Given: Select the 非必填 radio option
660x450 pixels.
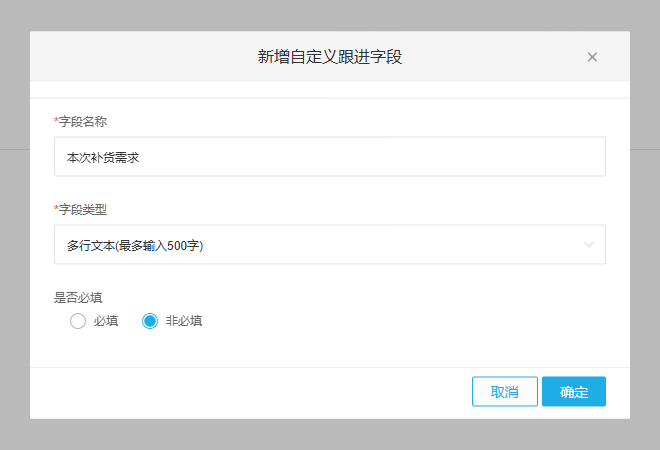Looking at the screenshot, I should click(x=150, y=321).
